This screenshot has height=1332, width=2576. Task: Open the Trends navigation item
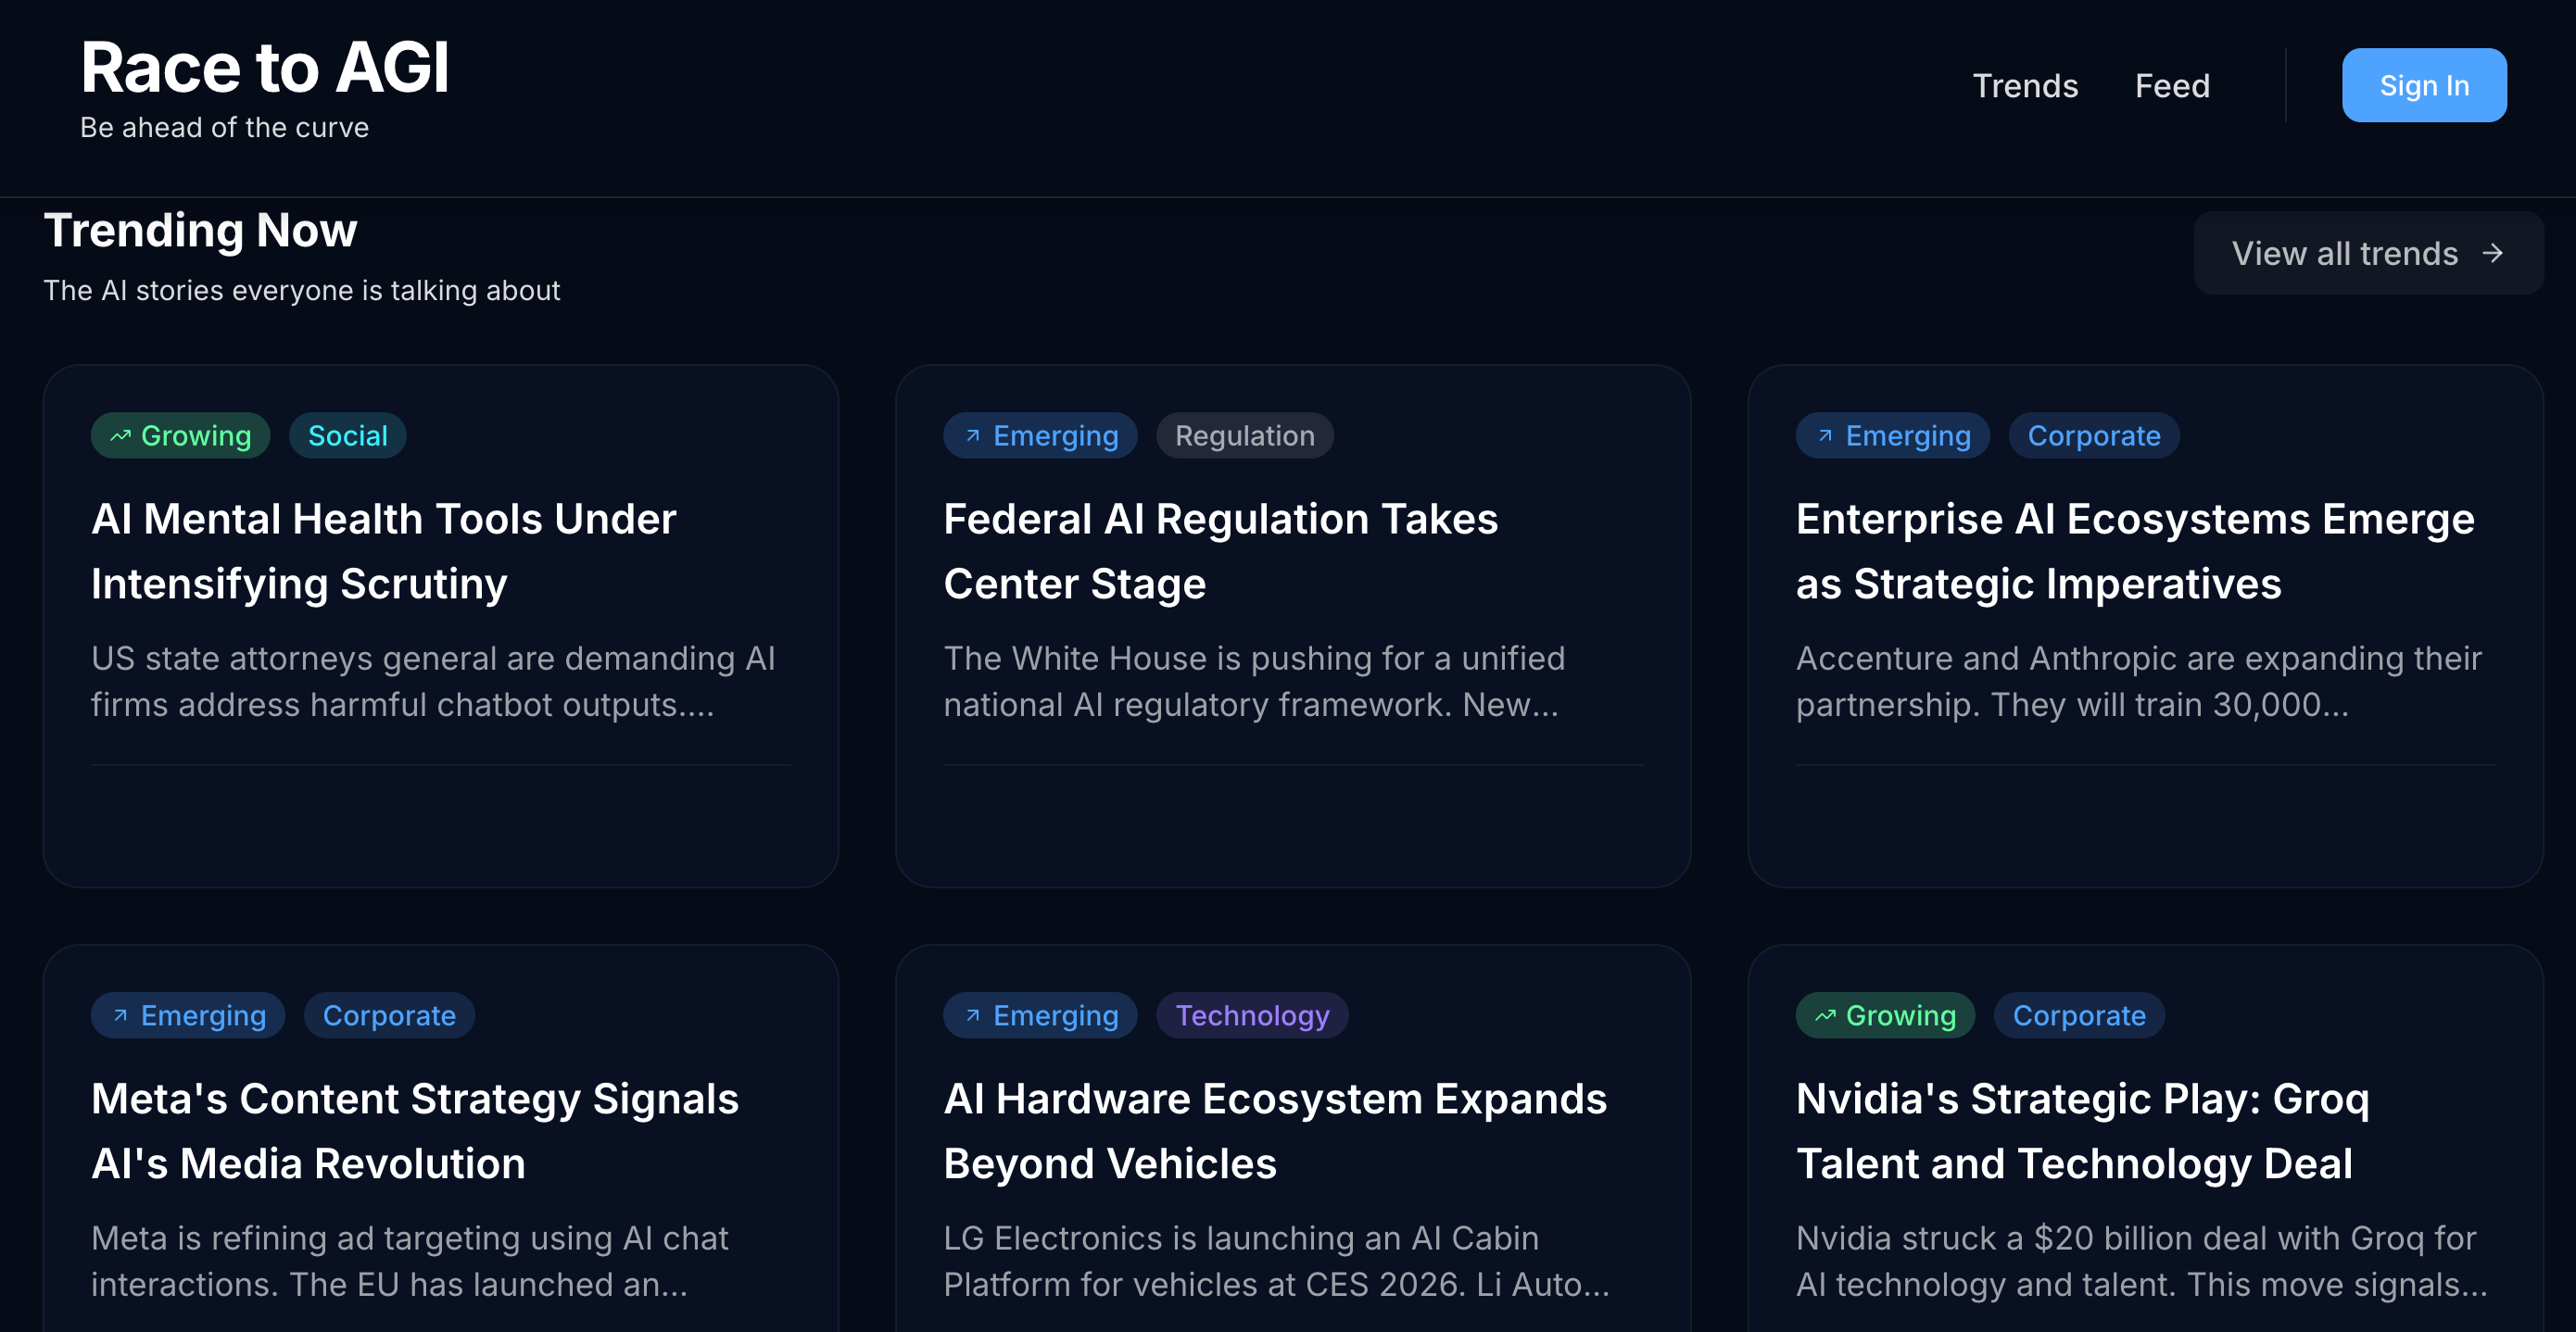[x=2025, y=86]
